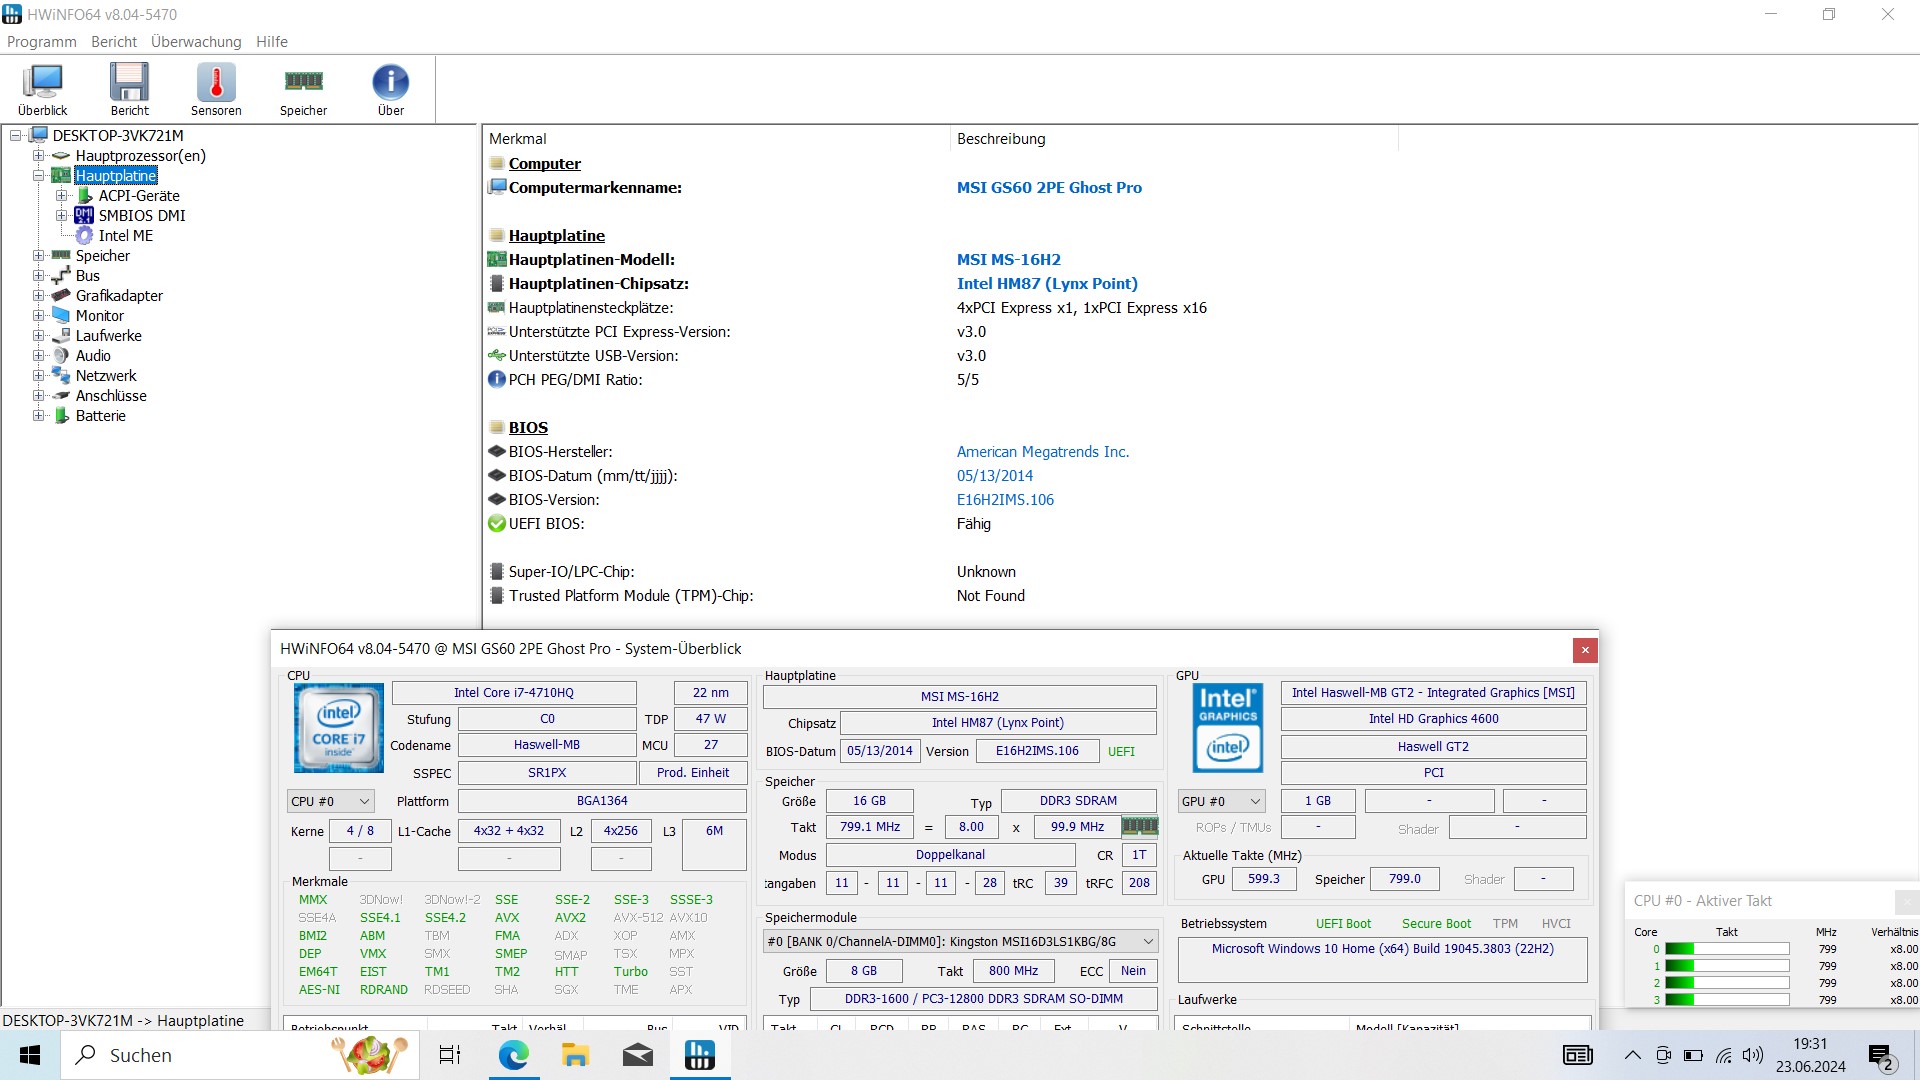1920x1080 pixels.
Task: Click the Intel Core i7 logo
Action: 338,728
